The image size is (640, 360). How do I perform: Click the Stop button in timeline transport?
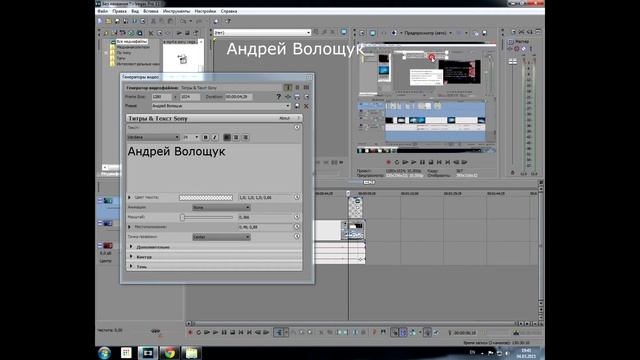232,333
